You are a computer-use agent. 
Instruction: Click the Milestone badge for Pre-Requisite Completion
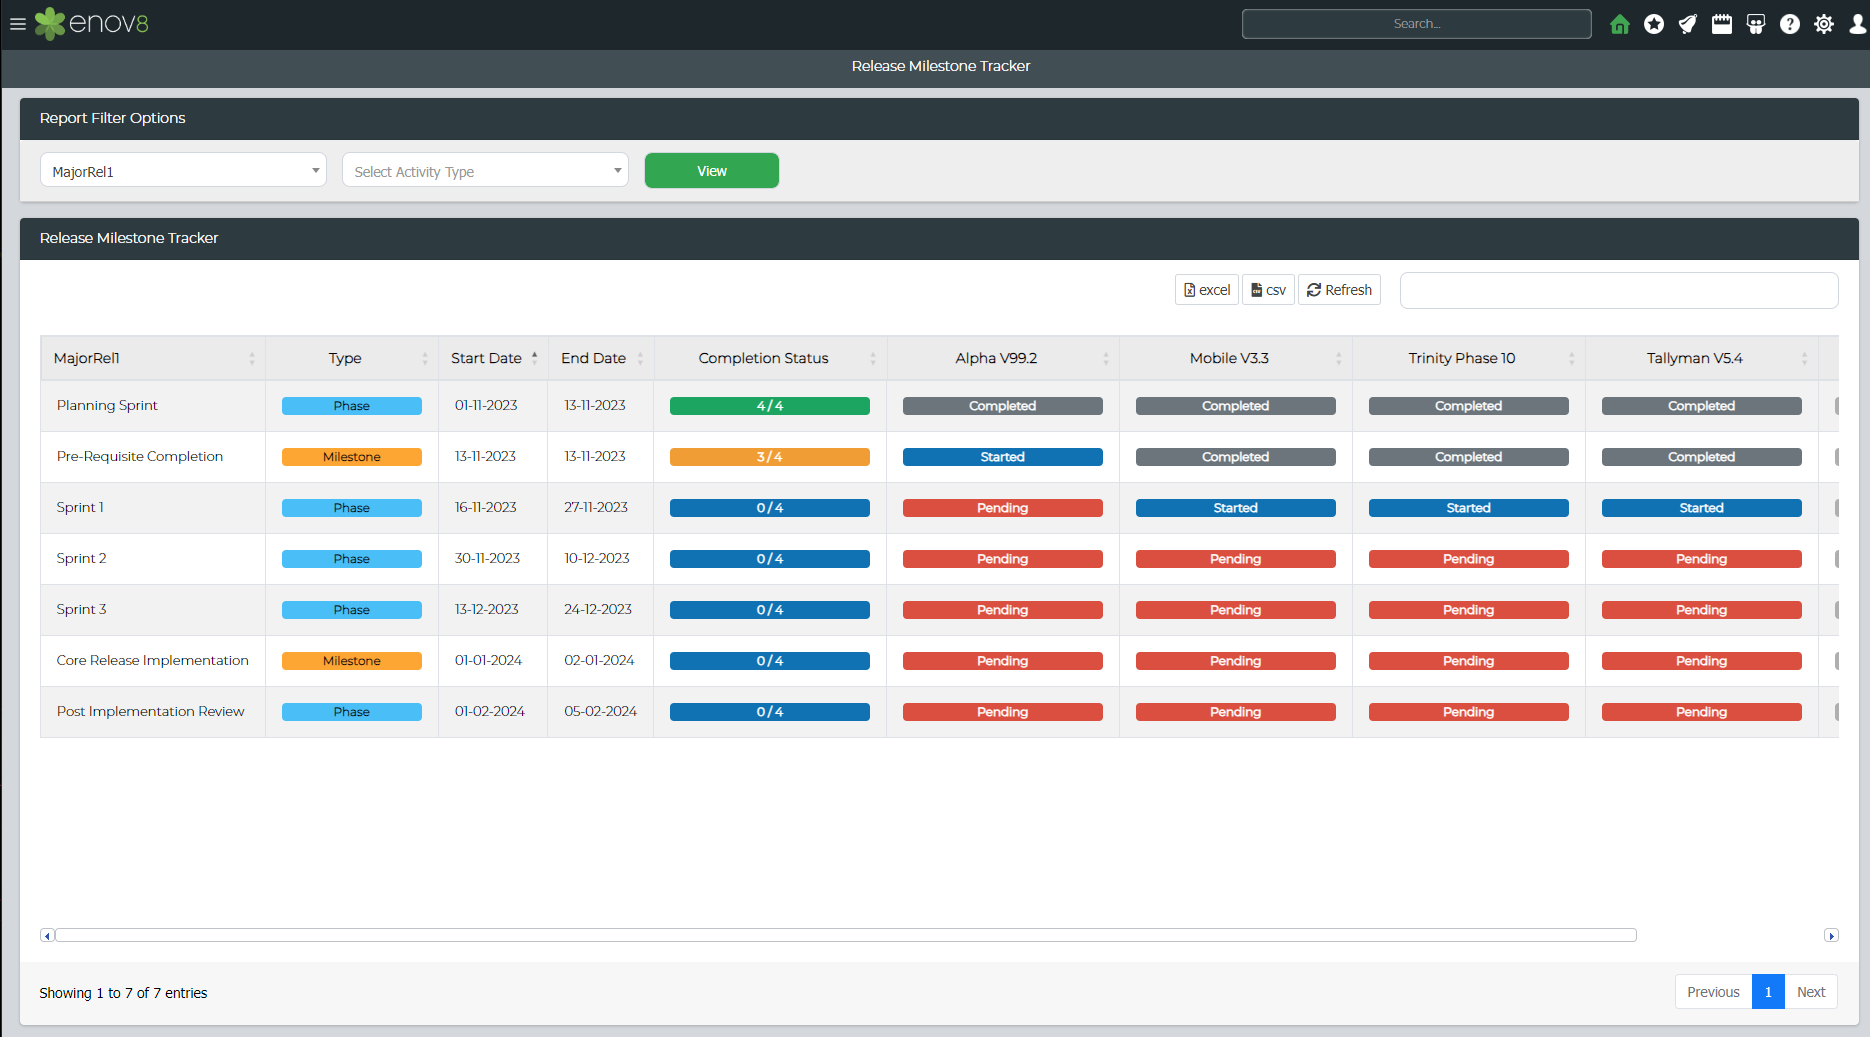(x=352, y=457)
